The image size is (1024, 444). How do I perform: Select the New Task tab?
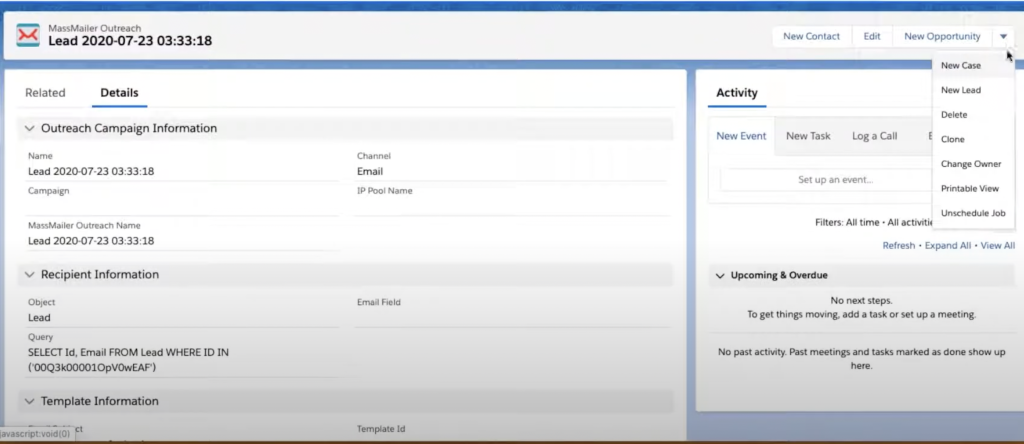(808, 136)
